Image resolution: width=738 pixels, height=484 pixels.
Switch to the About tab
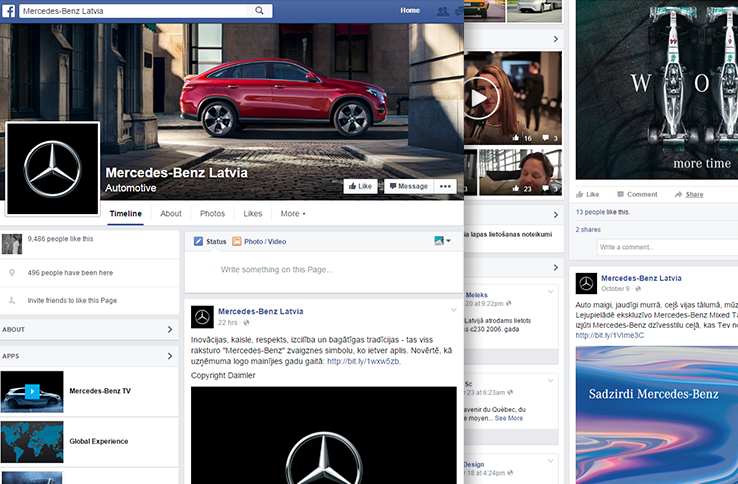pyautogui.click(x=171, y=214)
